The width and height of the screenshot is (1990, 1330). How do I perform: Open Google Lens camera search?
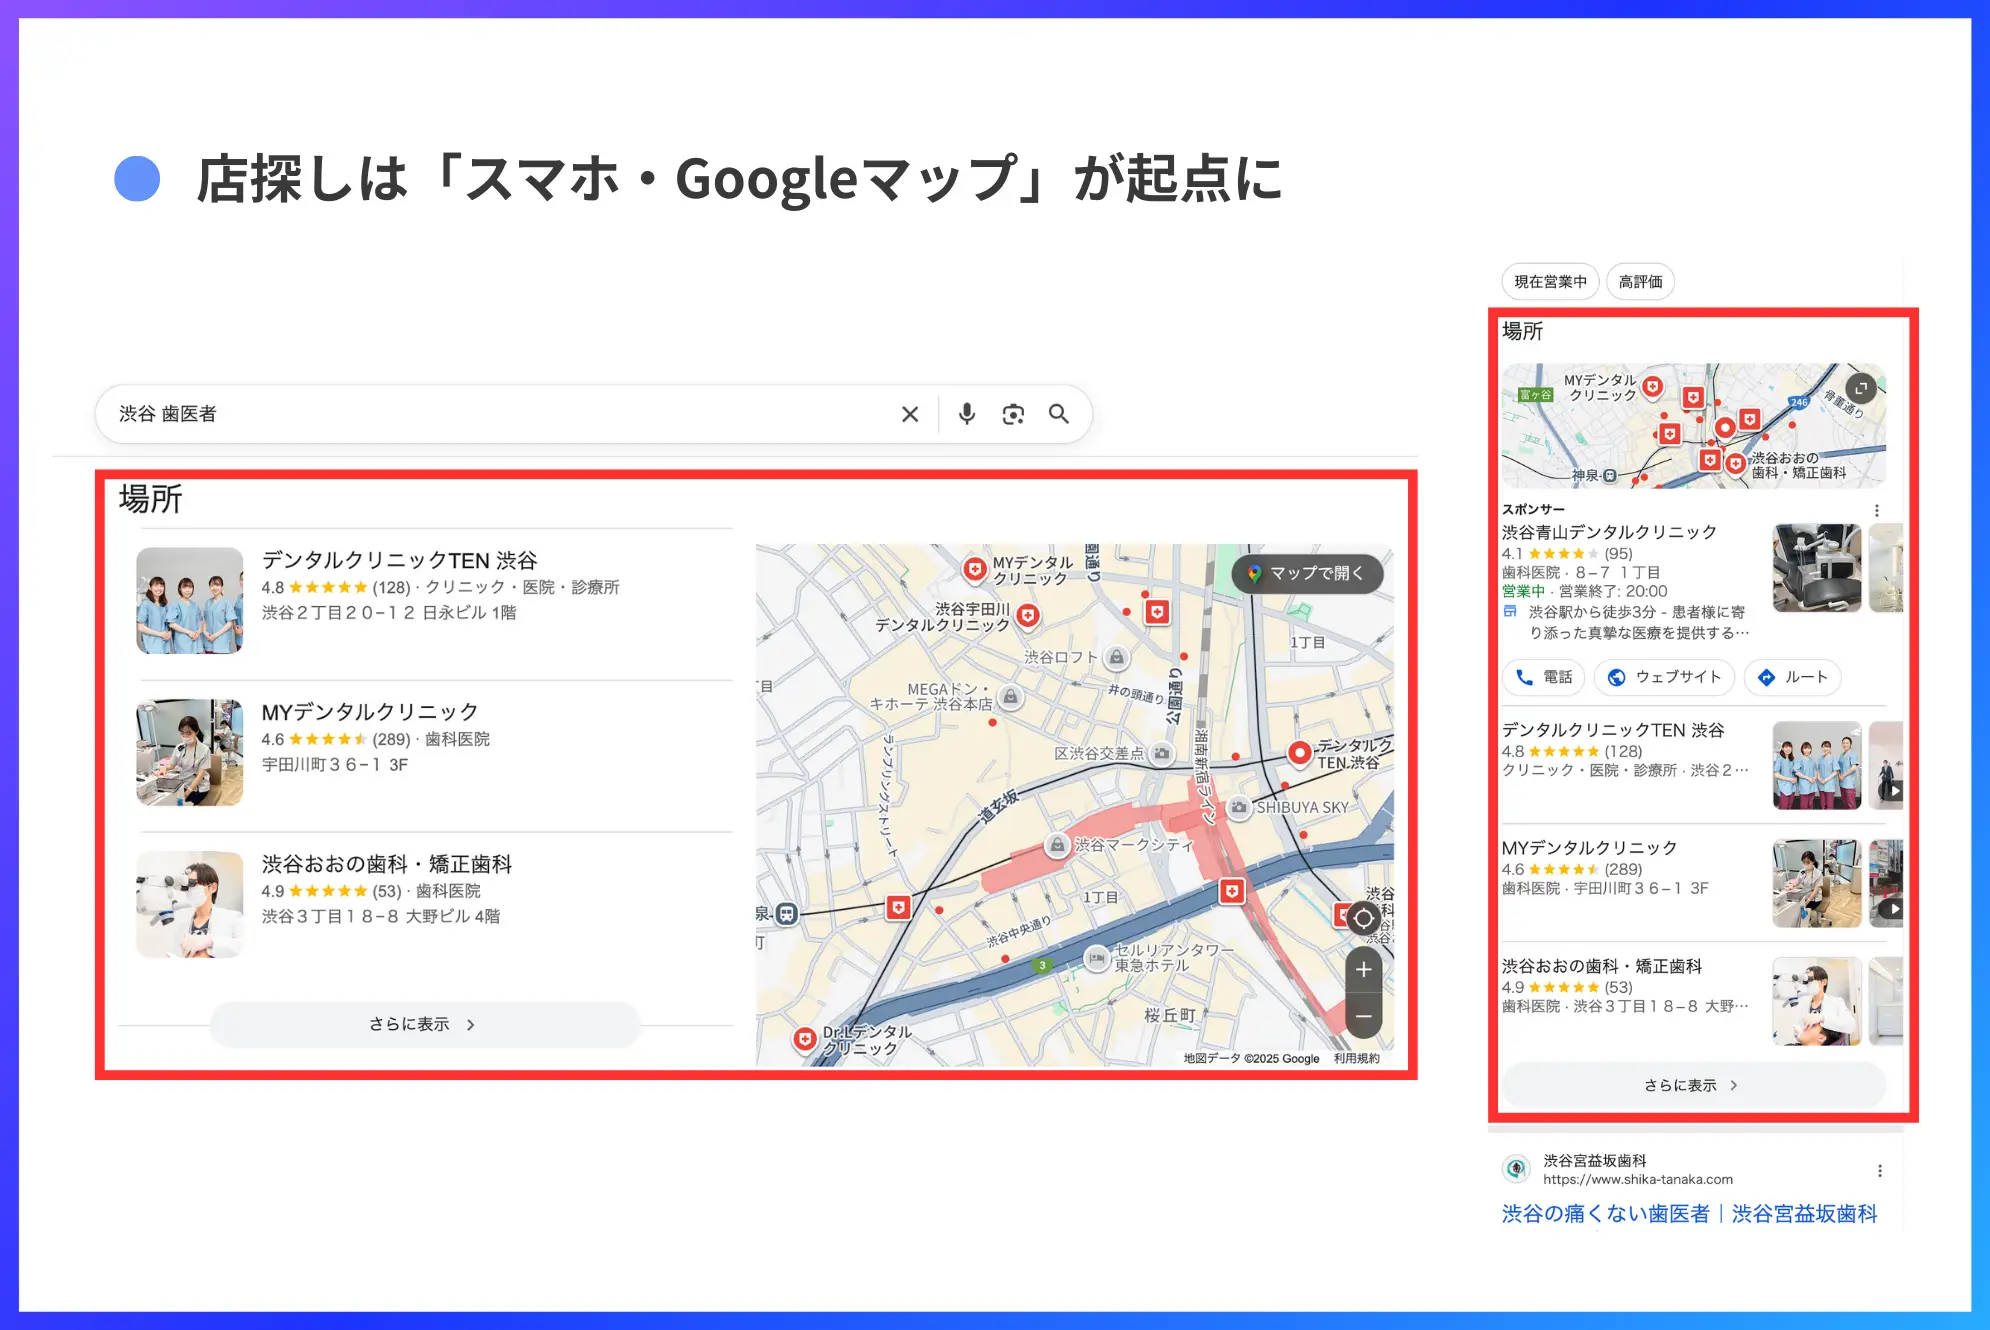pyautogui.click(x=1013, y=413)
